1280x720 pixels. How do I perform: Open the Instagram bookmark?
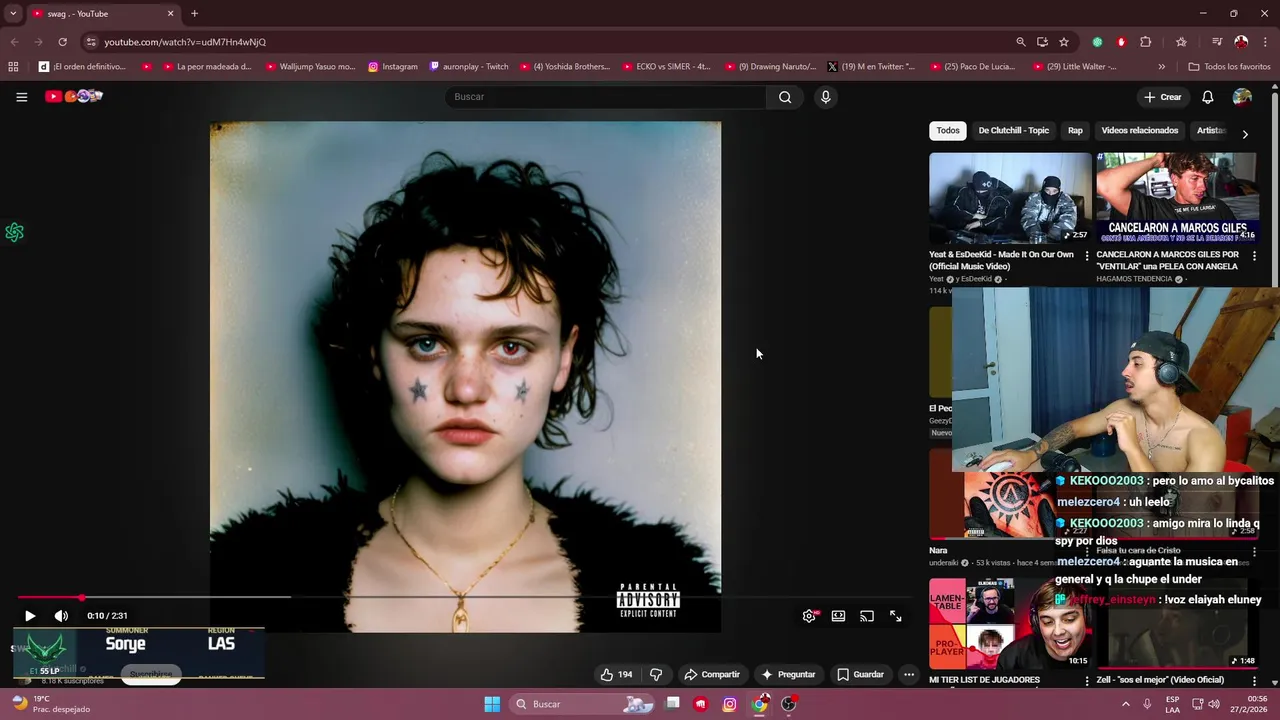click(393, 67)
